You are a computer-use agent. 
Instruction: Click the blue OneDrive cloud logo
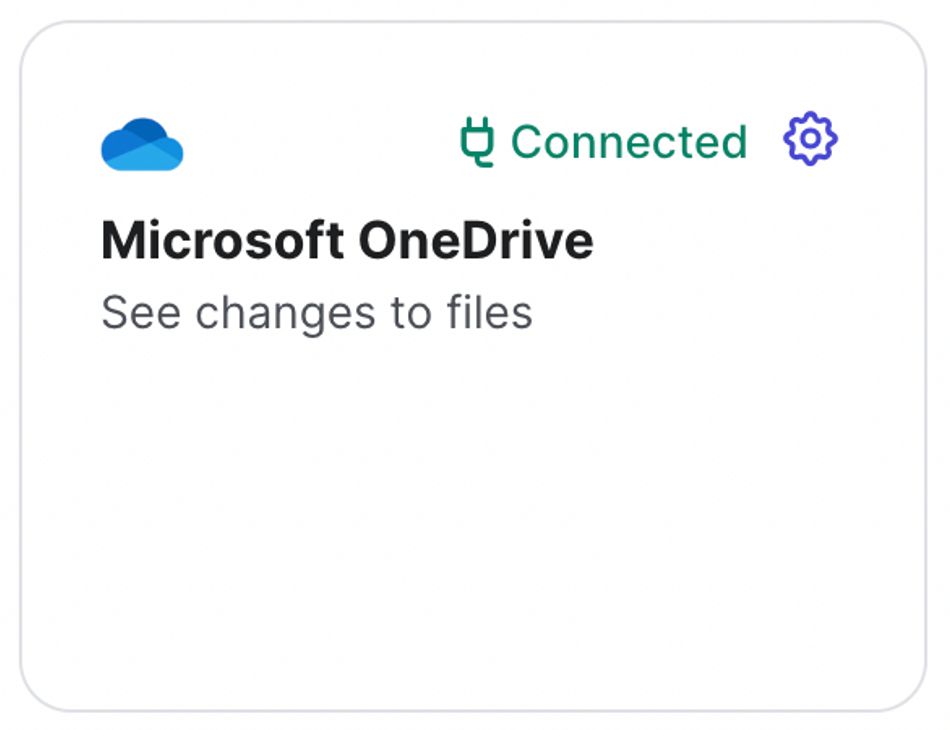(142, 145)
